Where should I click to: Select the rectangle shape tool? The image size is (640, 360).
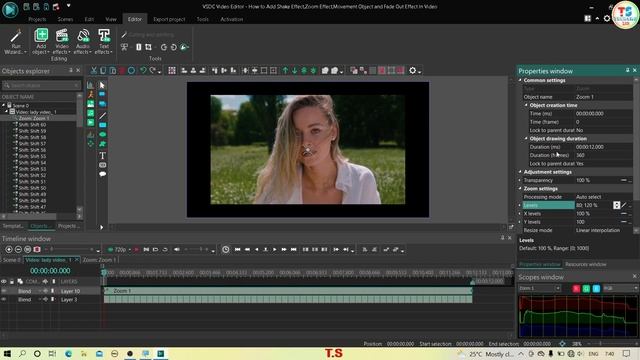[102, 125]
